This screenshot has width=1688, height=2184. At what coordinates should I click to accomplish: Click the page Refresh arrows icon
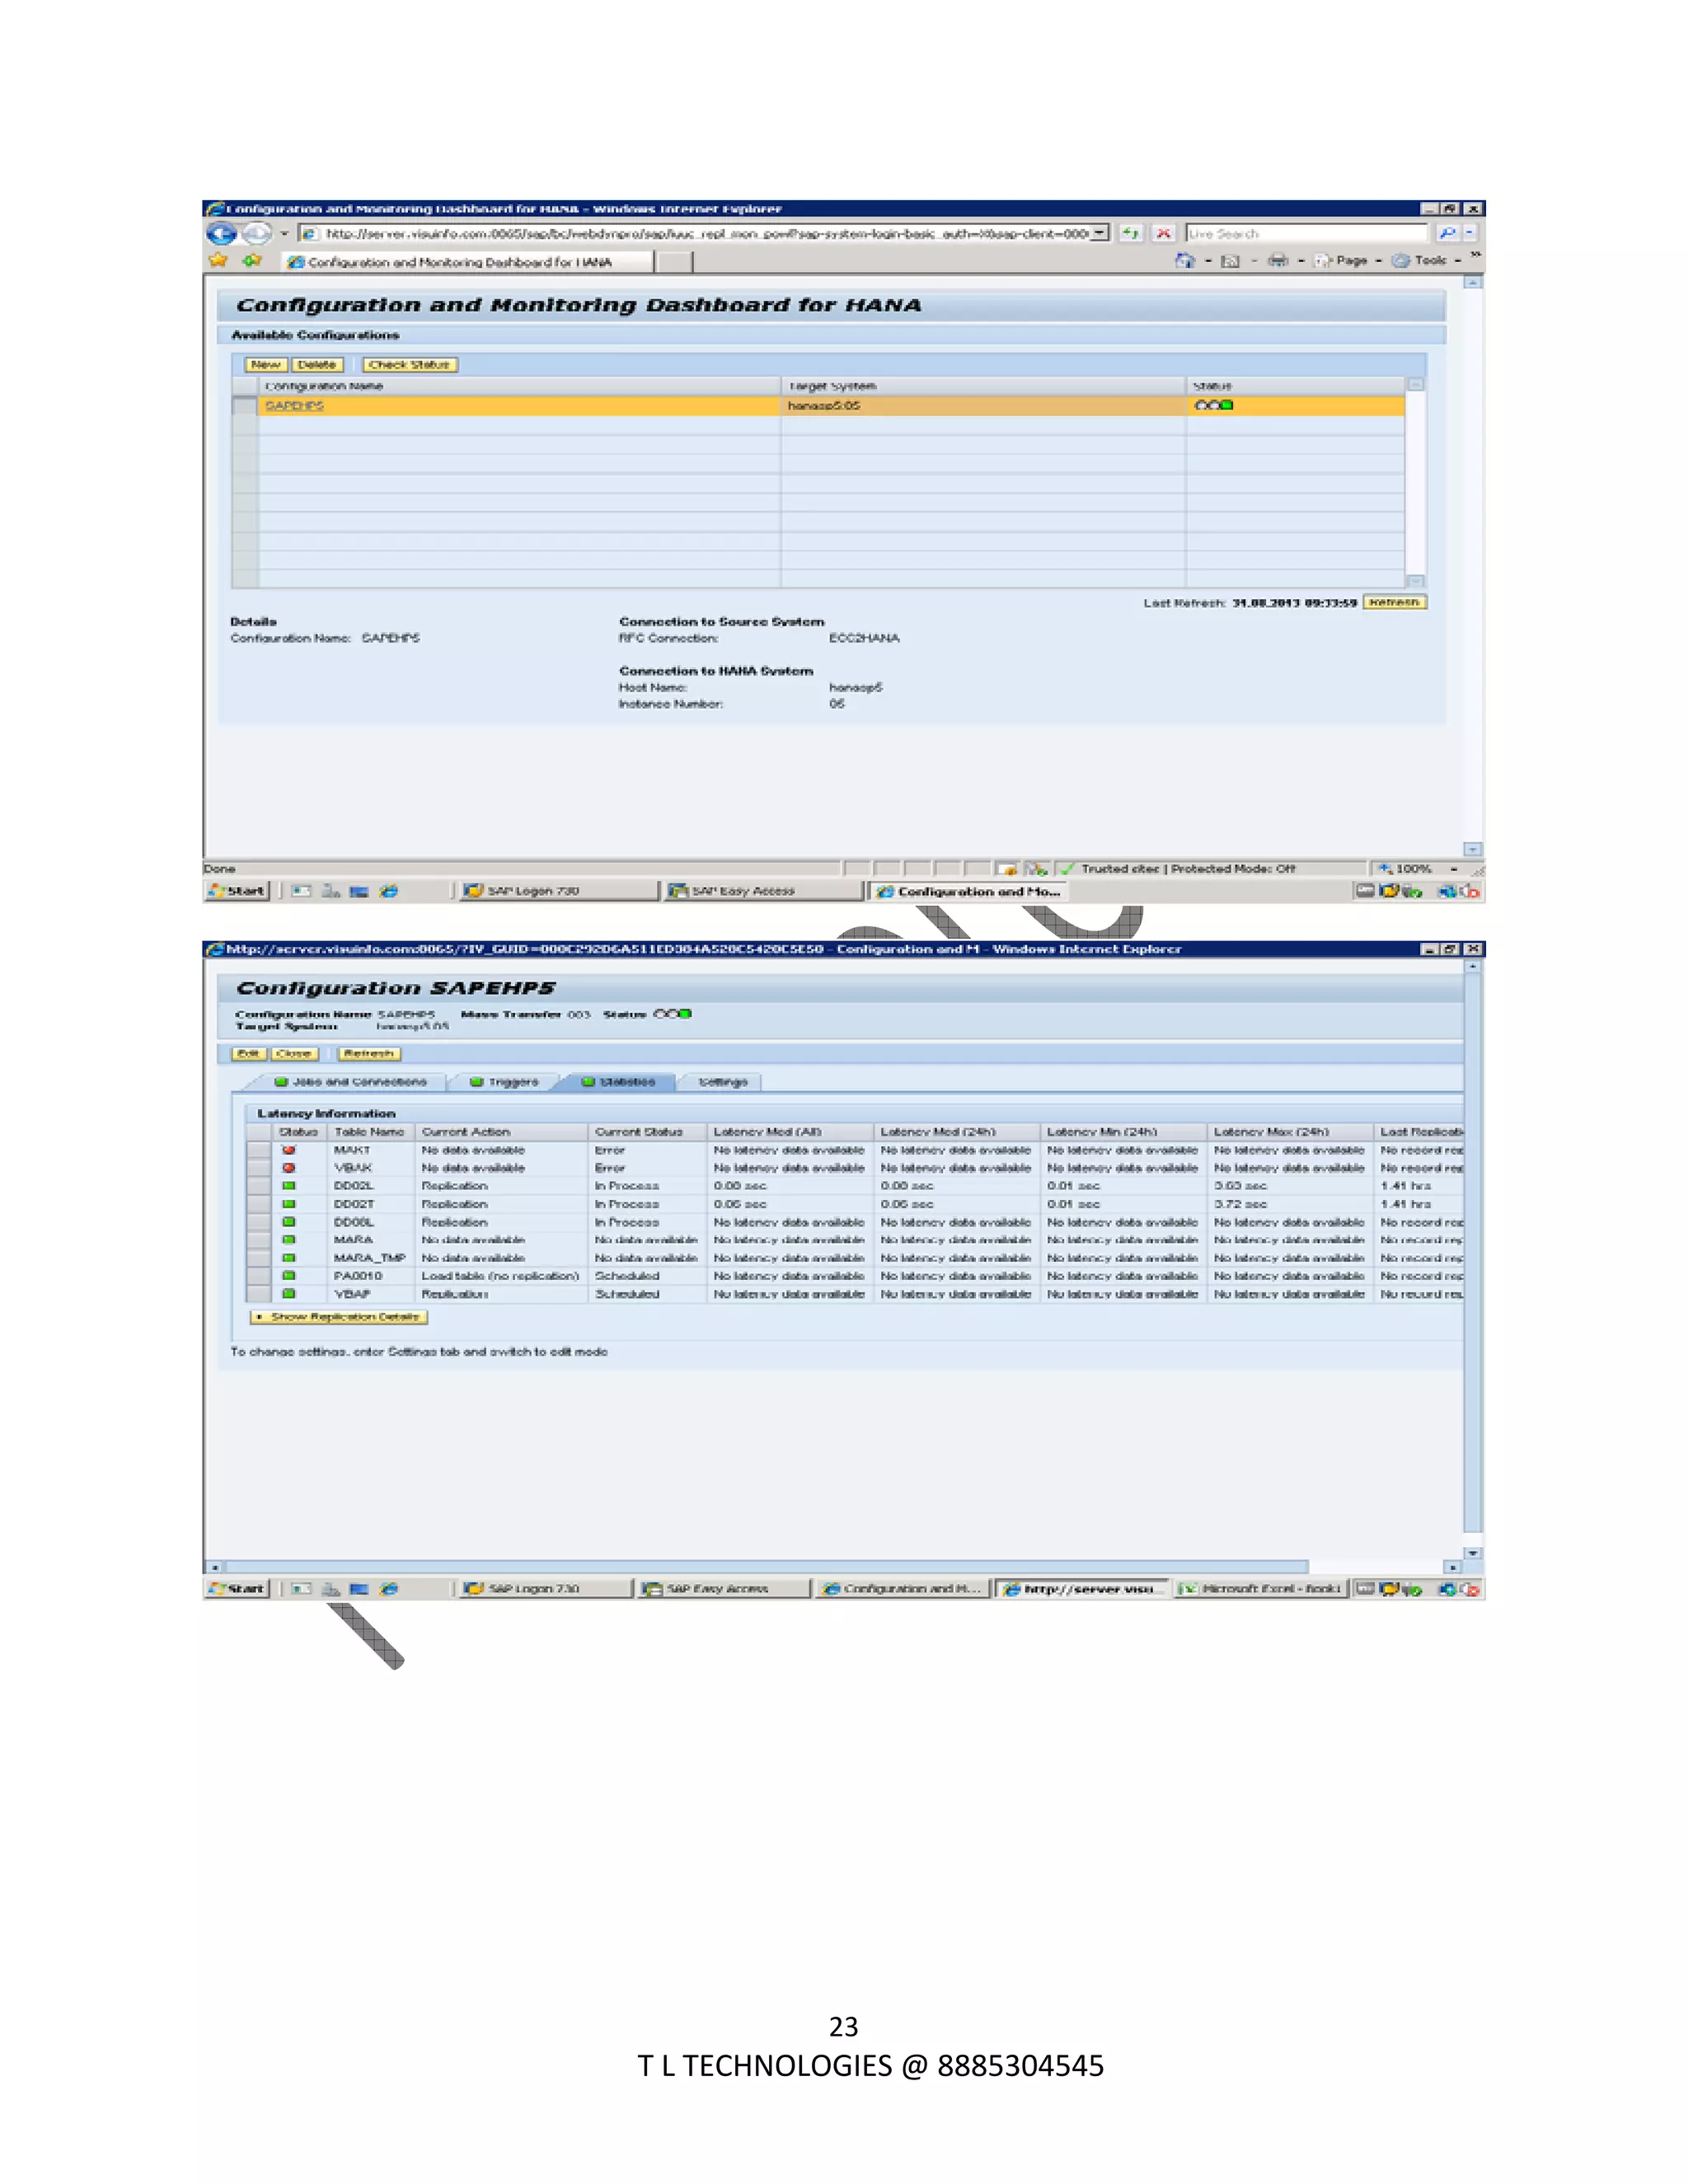[x=1130, y=234]
